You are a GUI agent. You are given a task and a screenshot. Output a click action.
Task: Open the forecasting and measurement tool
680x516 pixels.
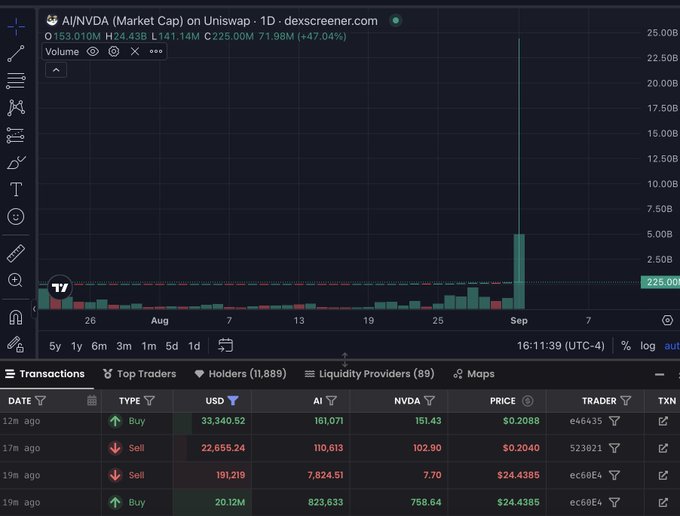[x=16, y=135]
